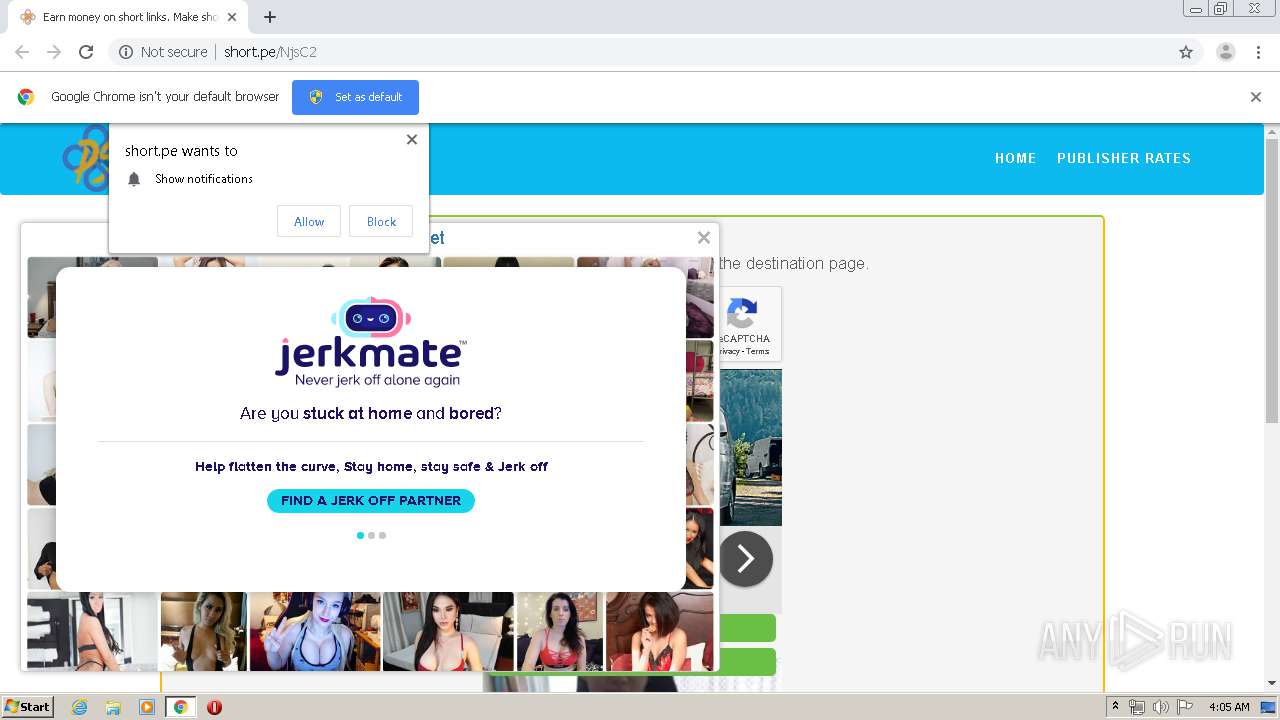The width and height of the screenshot is (1280, 720).
Task: Click the volume speaker tray icon
Action: [x=1160, y=707]
